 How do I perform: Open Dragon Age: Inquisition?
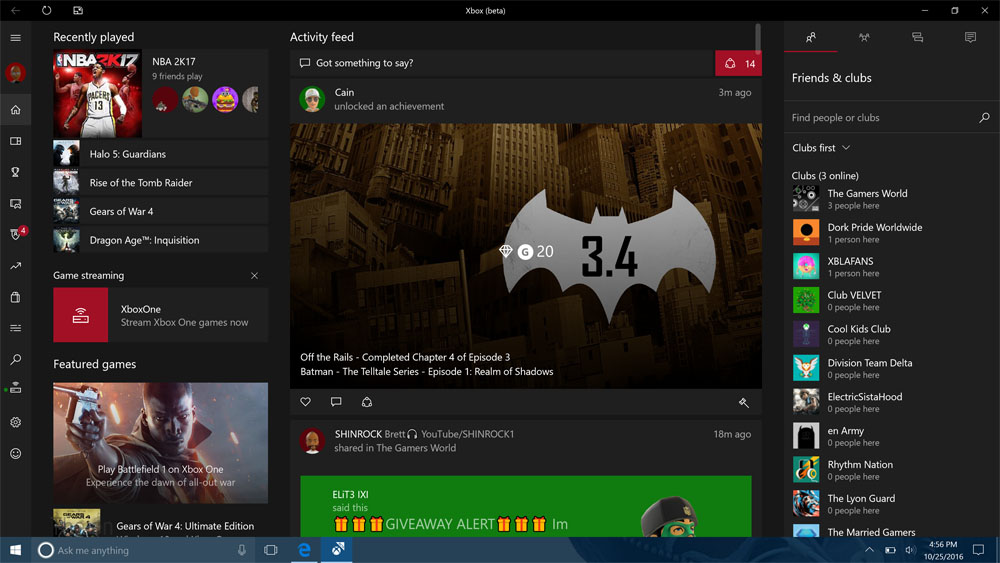pos(161,240)
